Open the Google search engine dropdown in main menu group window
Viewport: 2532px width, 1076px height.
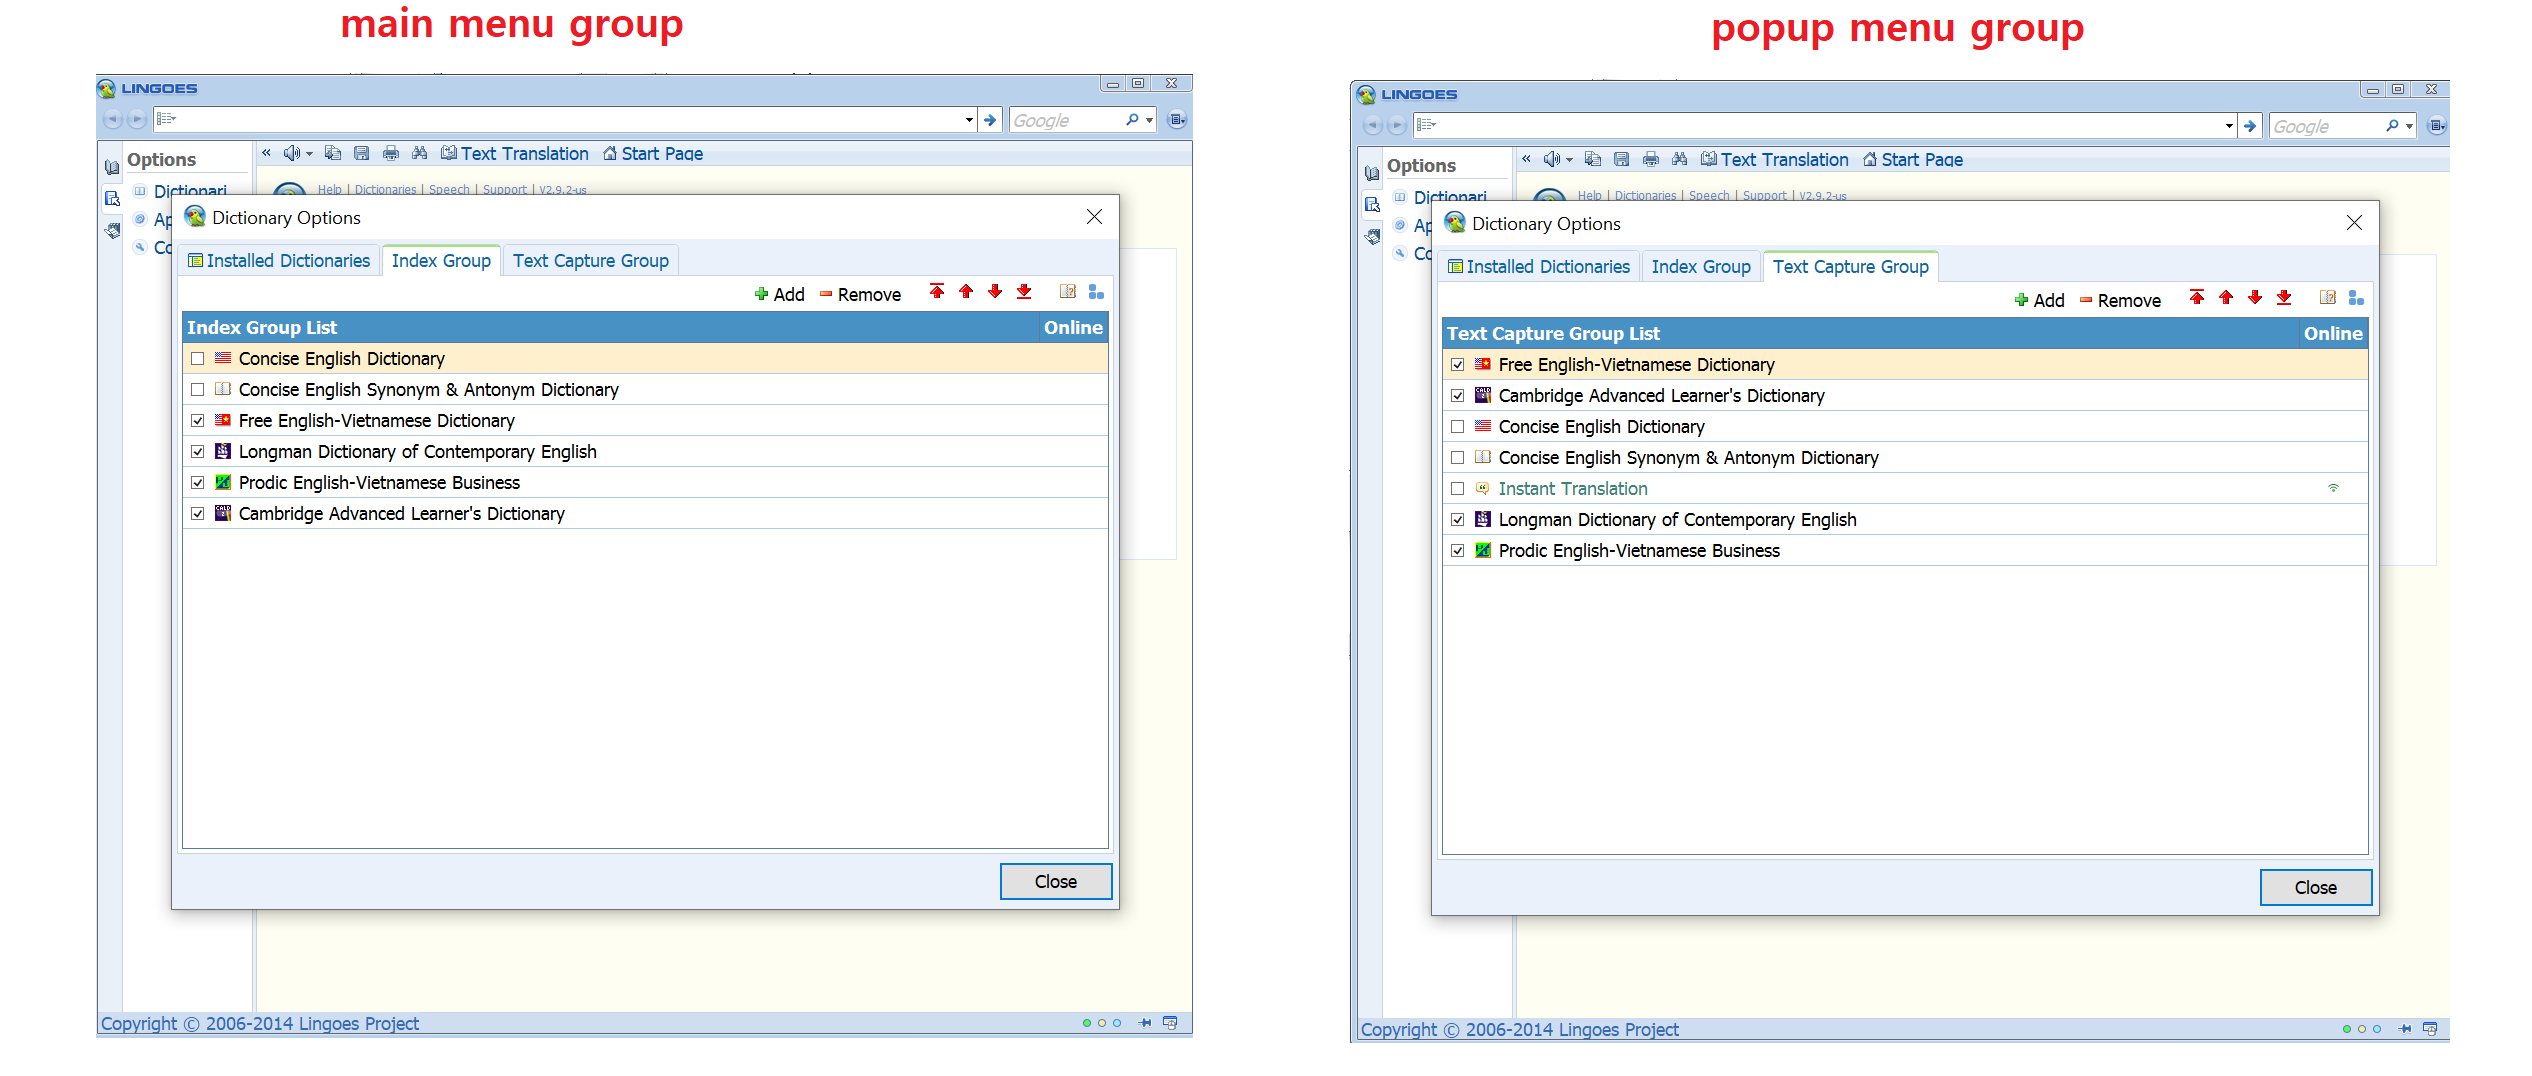click(x=1150, y=120)
